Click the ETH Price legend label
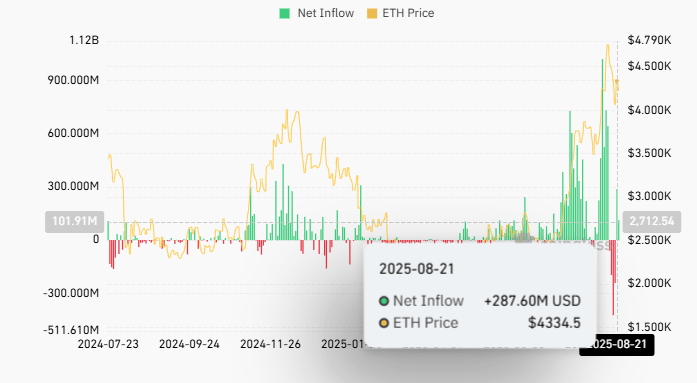The height and width of the screenshot is (383, 697). click(x=408, y=13)
